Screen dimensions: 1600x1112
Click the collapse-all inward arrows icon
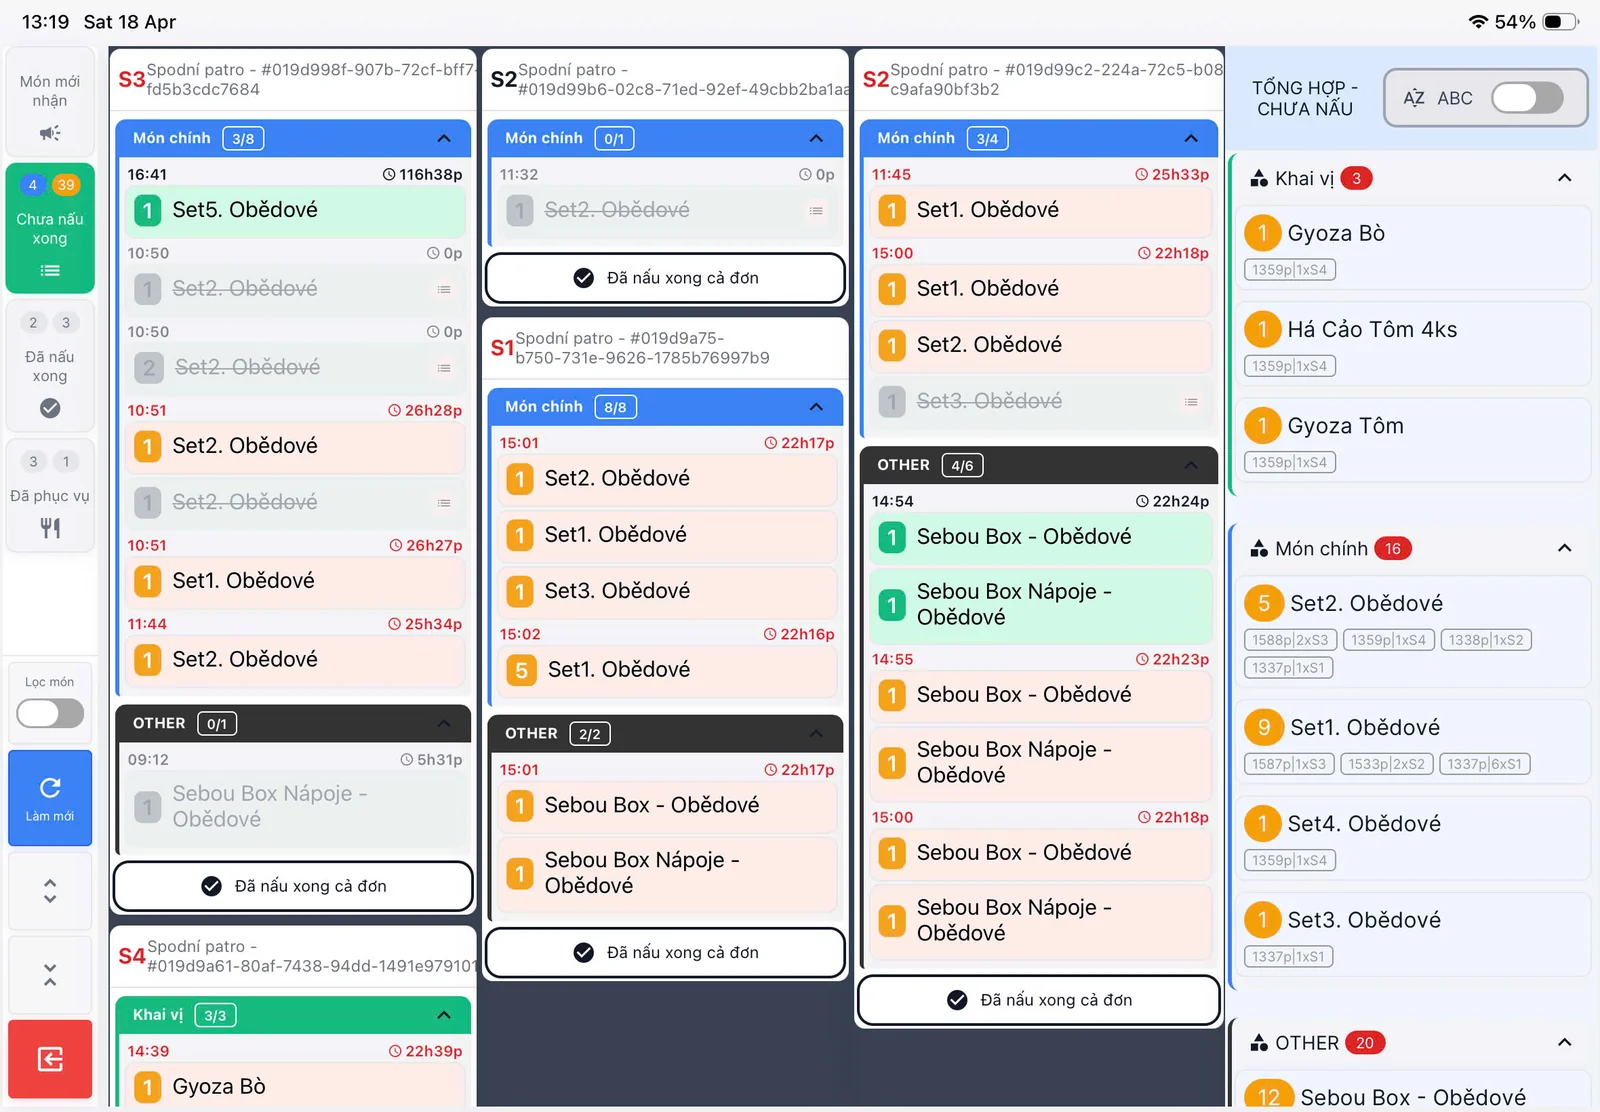coord(50,975)
